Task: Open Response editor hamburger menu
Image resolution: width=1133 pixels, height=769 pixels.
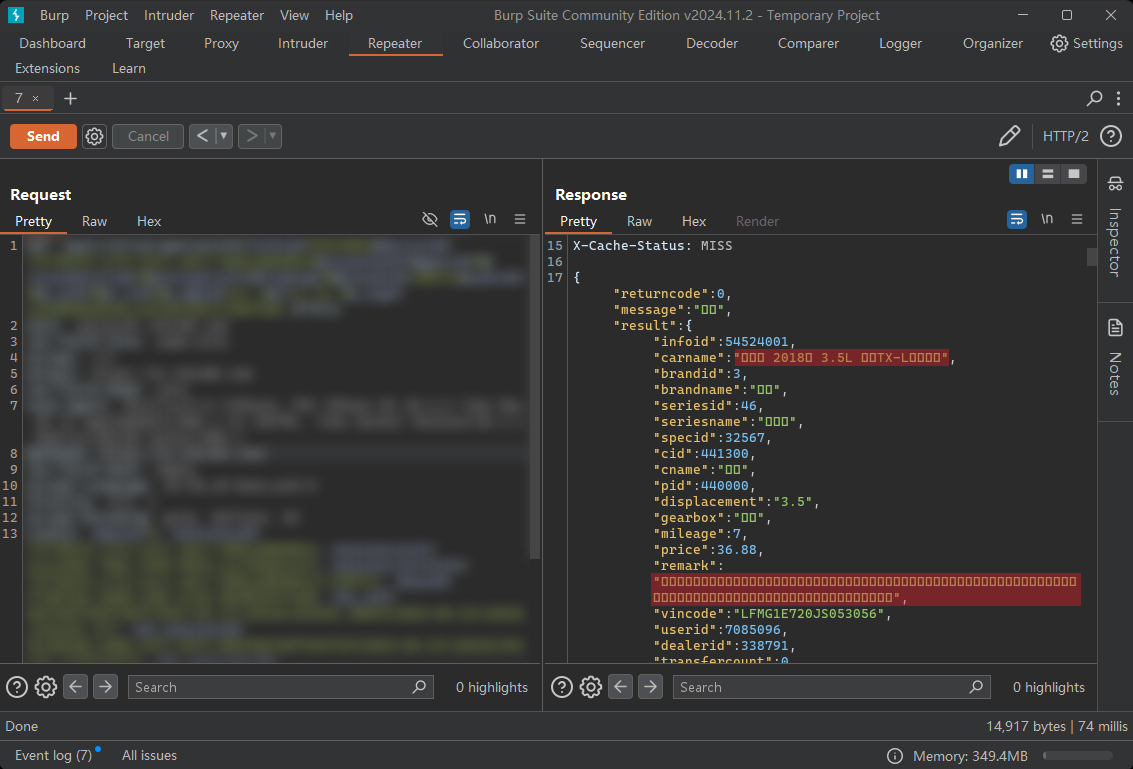Action: [1077, 219]
